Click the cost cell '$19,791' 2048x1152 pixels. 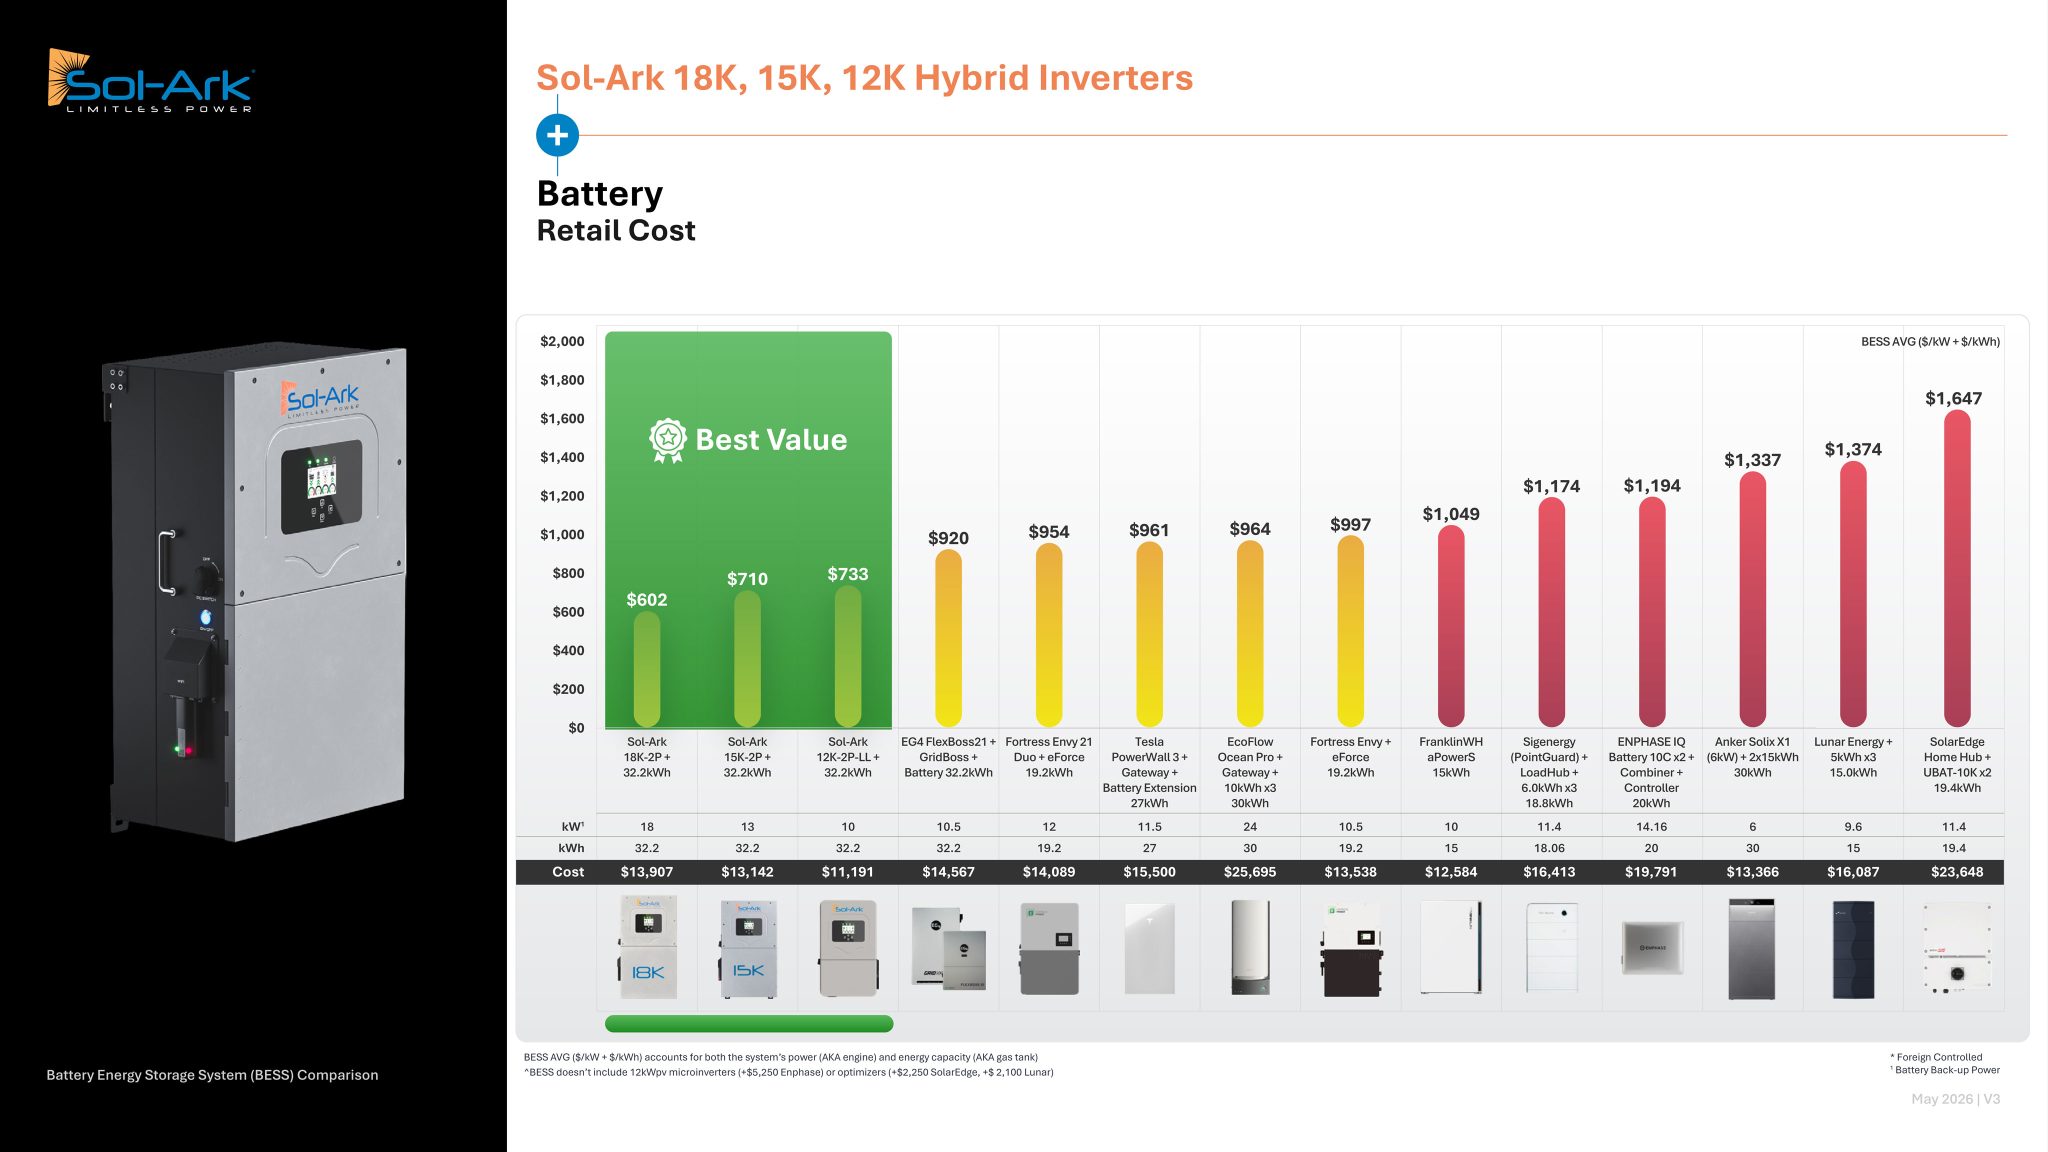[1652, 872]
